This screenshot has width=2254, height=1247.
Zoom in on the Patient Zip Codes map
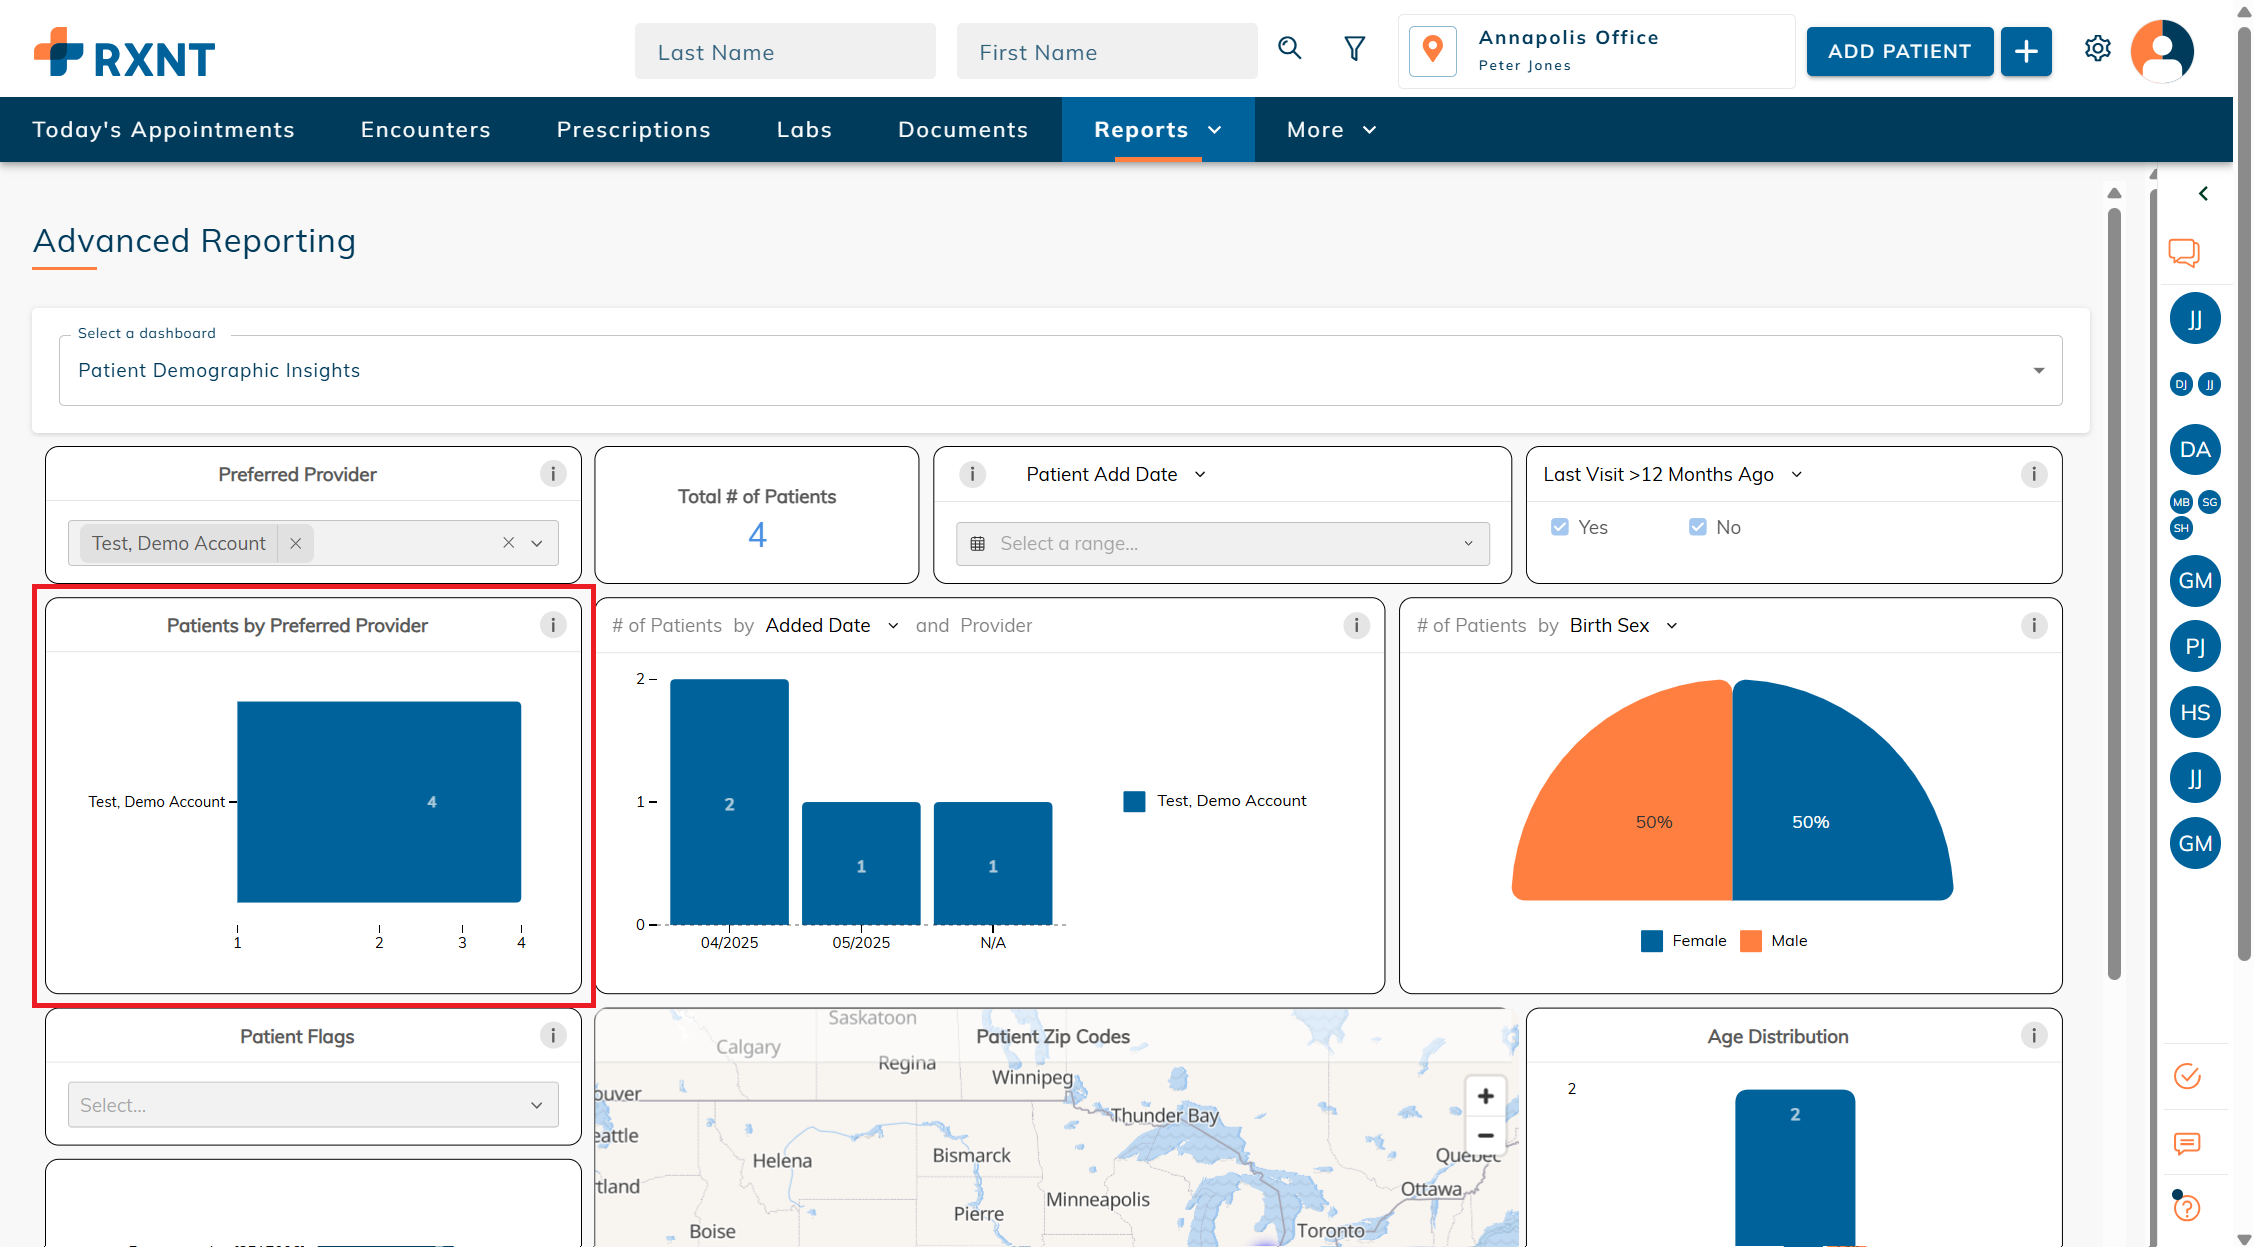point(1485,1096)
